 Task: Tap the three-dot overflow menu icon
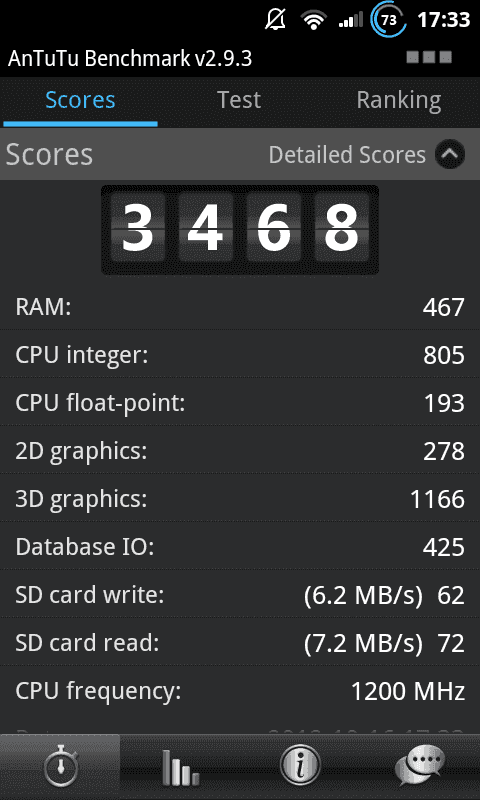(429, 57)
